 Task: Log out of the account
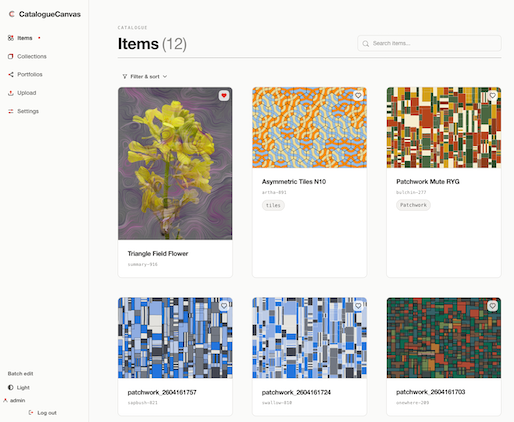pyautogui.click(x=43, y=413)
